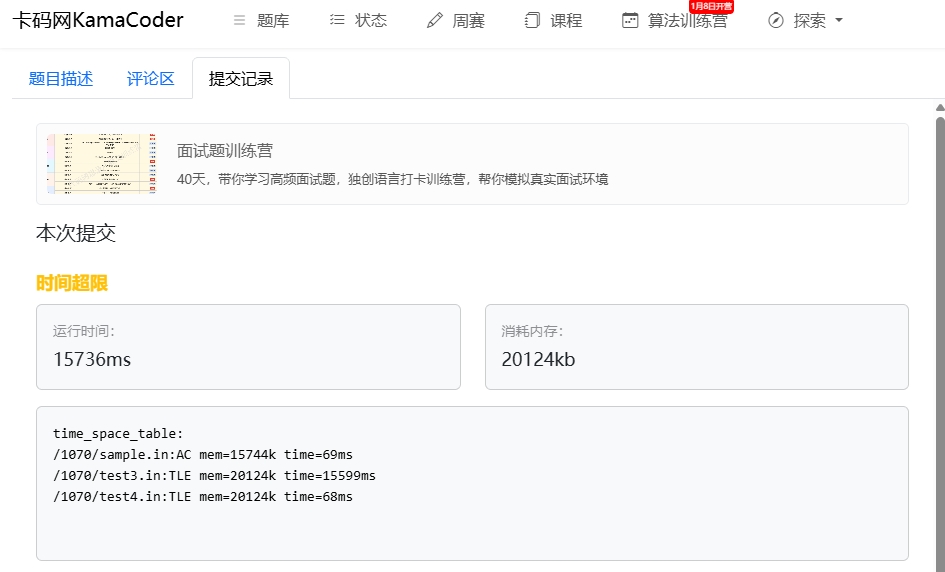Click the 课程 book icon

(532, 20)
